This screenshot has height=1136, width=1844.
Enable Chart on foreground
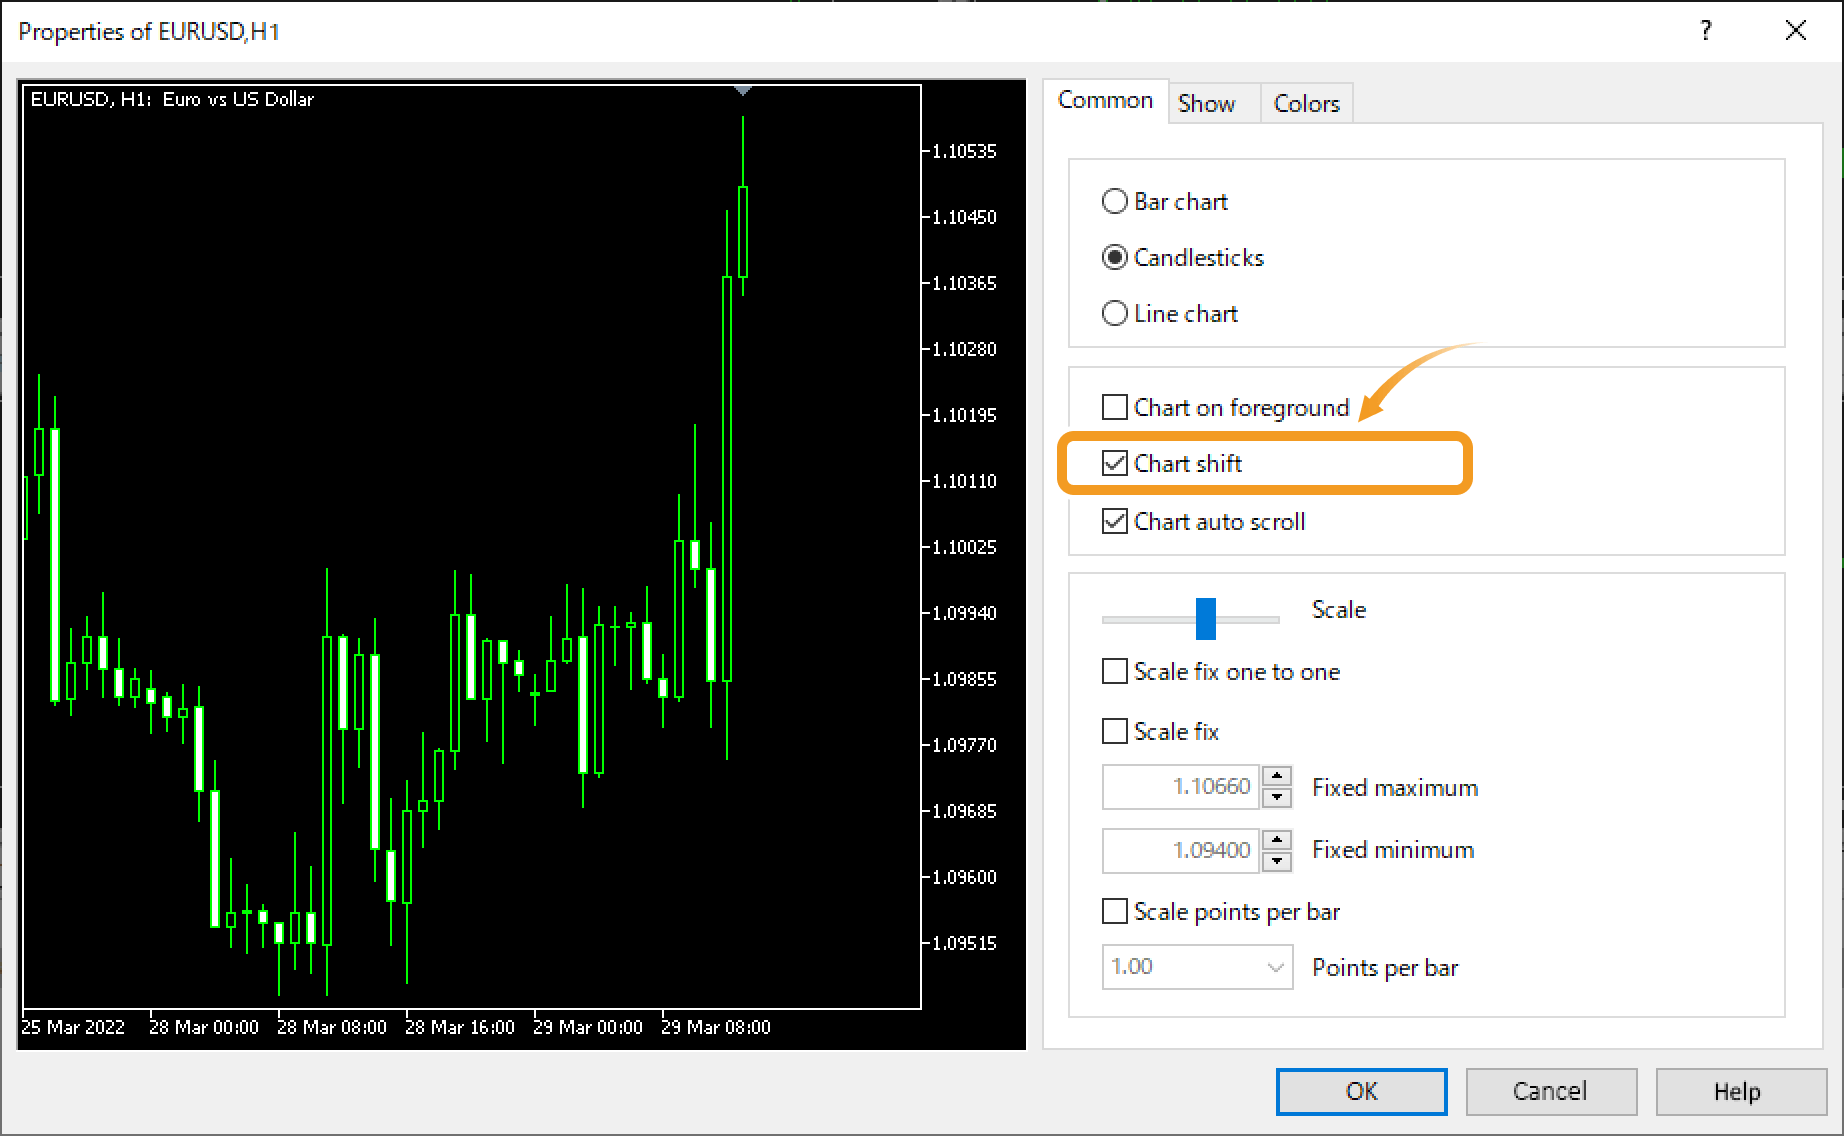1114,407
